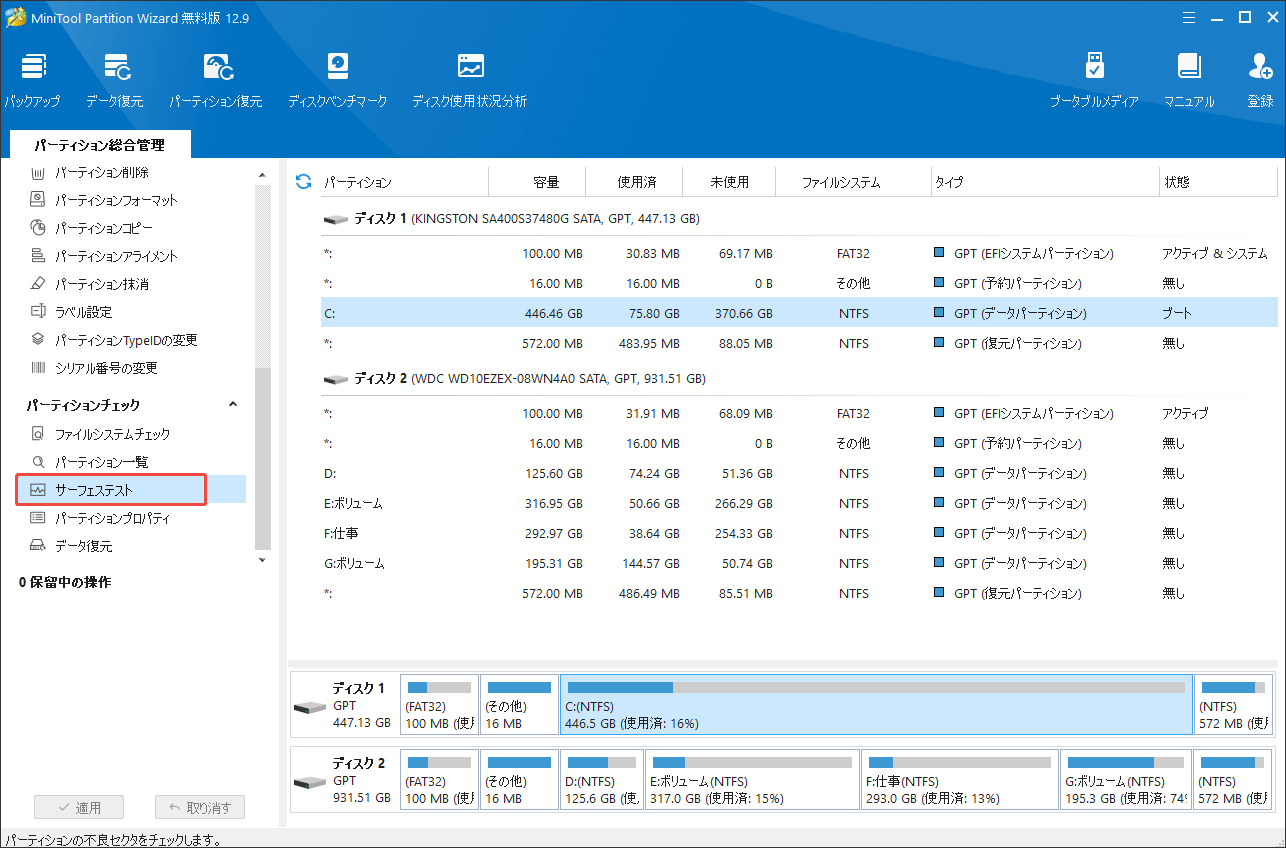The height and width of the screenshot is (848, 1286).
Task: Select the G:ボリューム(NTFS) block in the disk map
Action: [1126, 780]
